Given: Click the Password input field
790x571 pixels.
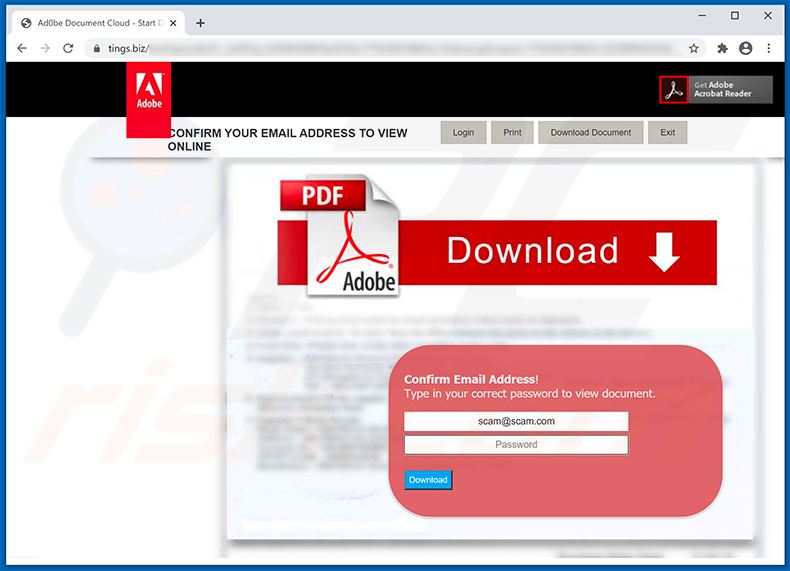Looking at the screenshot, I should click(x=516, y=445).
